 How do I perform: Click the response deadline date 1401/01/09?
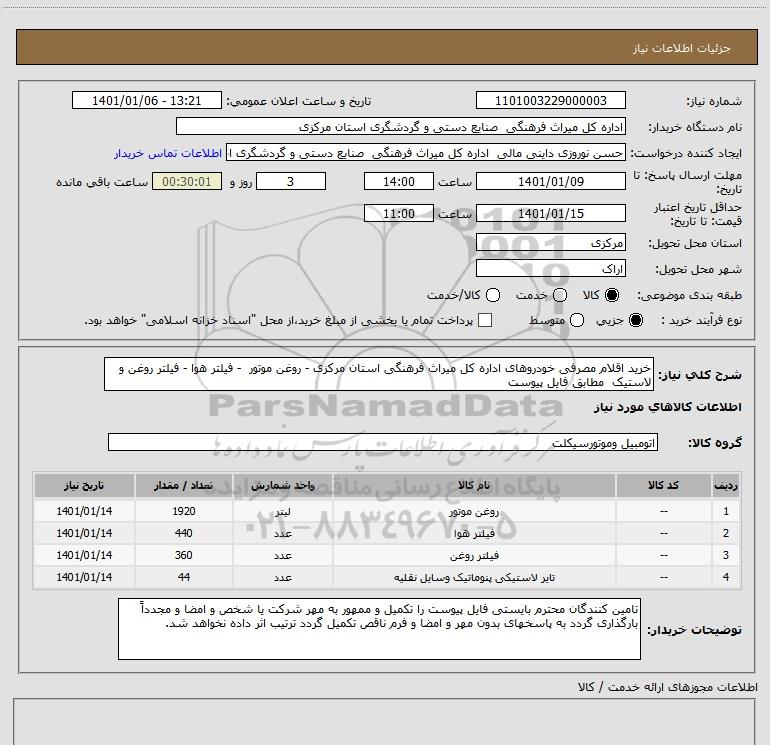click(550, 181)
